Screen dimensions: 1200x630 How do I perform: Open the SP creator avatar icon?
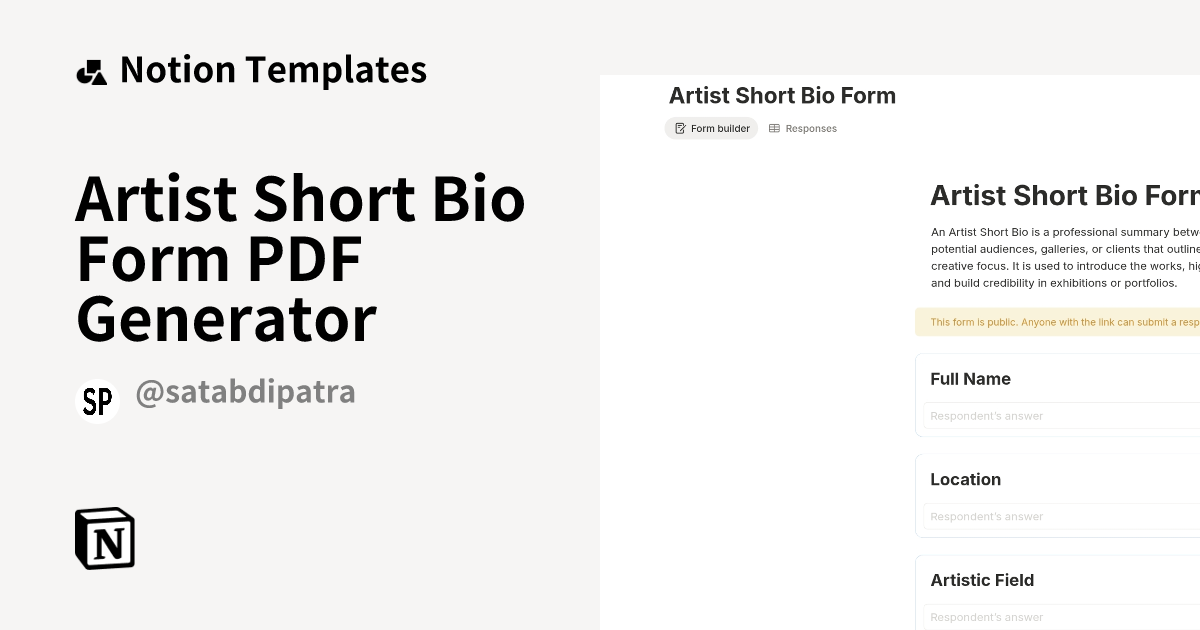click(x=97, y=401)
